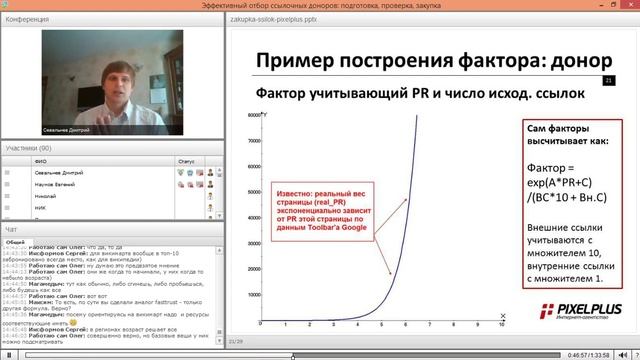This screenshot has width=640, height=360.
Task: Click participants list scroll-down arrow
Action: [219, 216]
